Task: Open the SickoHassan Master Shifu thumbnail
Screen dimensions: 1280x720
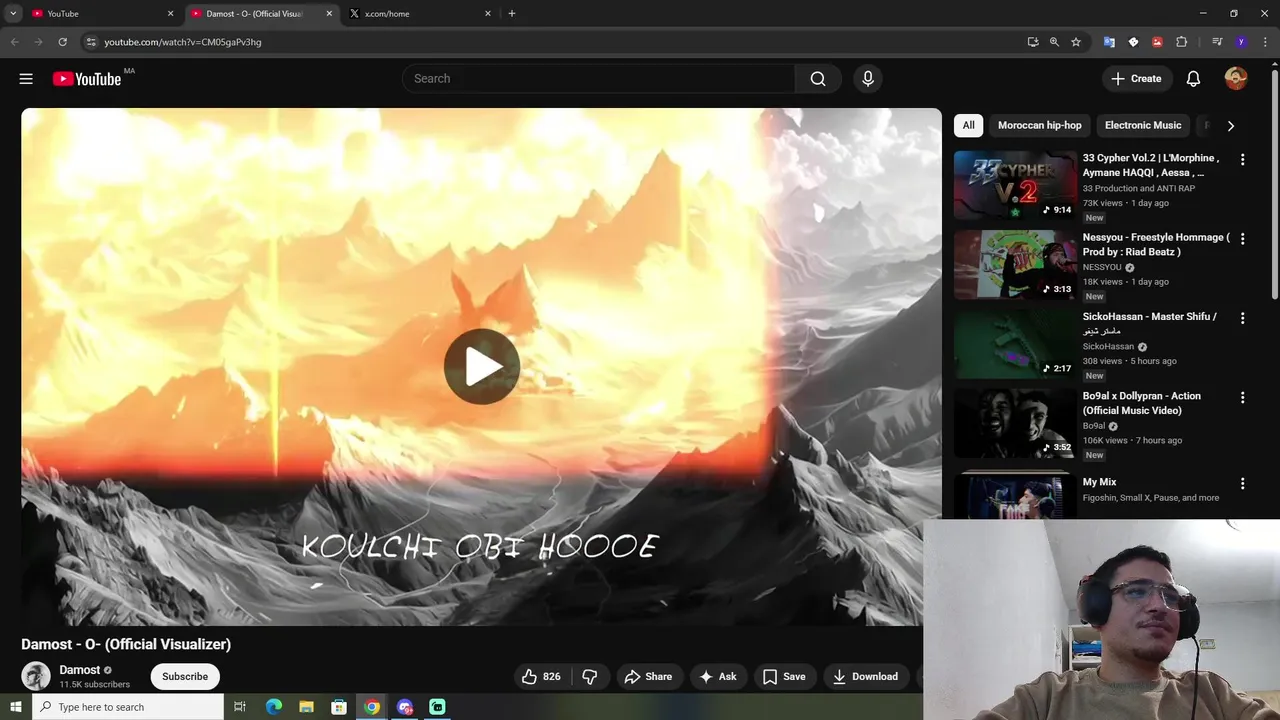Action: click(x=1015, y=344)
